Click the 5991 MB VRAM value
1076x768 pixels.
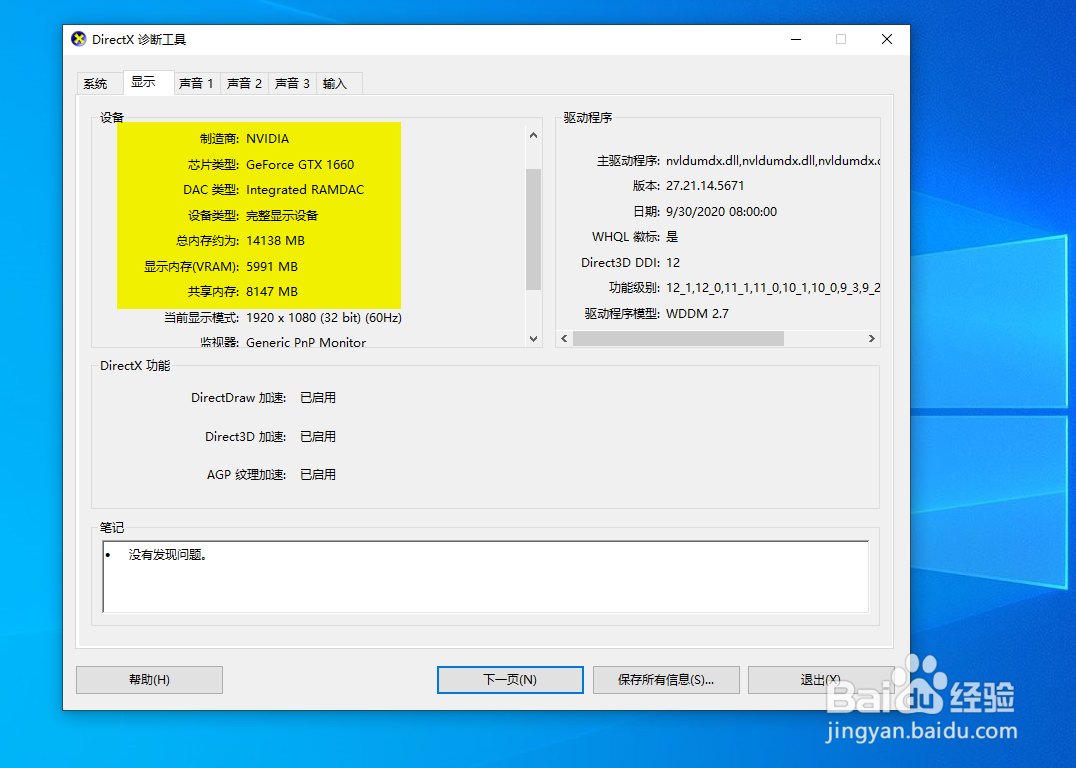[x=272, y=266]
